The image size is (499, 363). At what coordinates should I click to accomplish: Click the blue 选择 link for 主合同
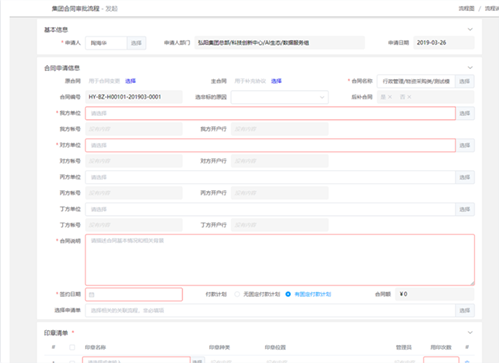pyautogui.click(x=276, y=81)
